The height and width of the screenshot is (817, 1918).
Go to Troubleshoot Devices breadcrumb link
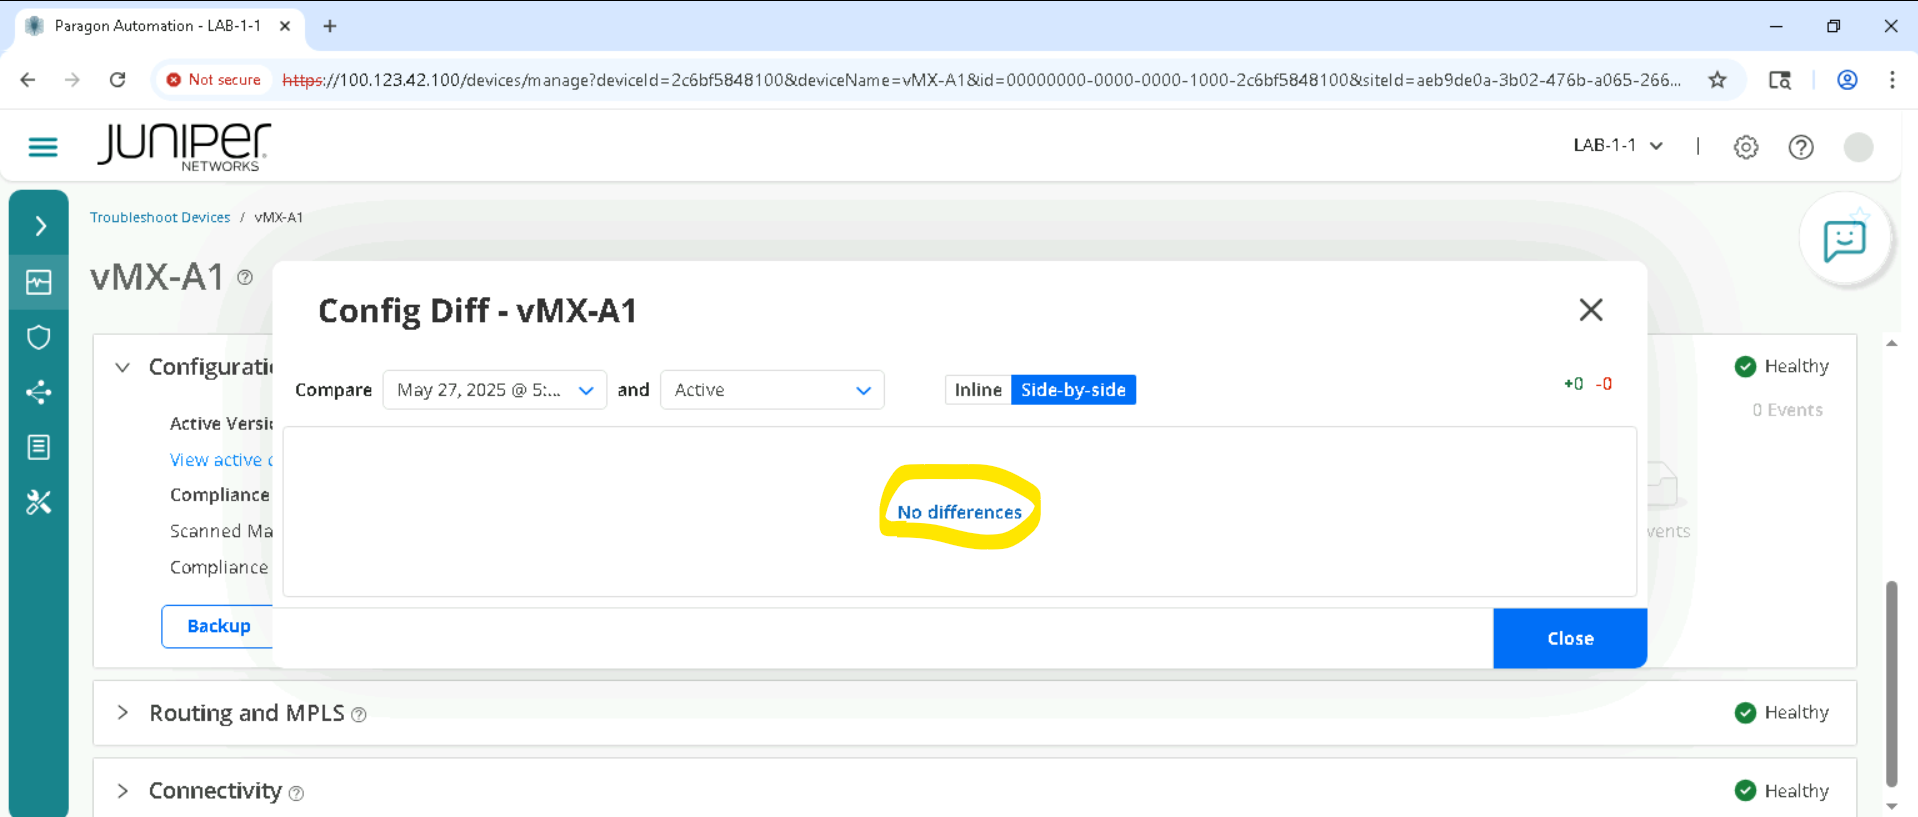point(160,217)
